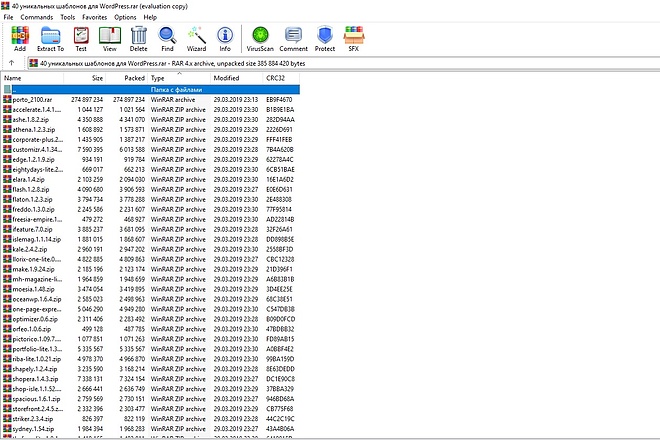
Task: Select the striker.2.3.4.zip file
Action: point(33,419)
